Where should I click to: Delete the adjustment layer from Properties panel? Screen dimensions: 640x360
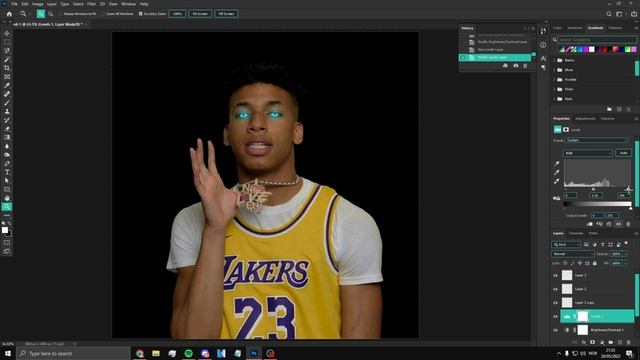[x=628, y=224]
